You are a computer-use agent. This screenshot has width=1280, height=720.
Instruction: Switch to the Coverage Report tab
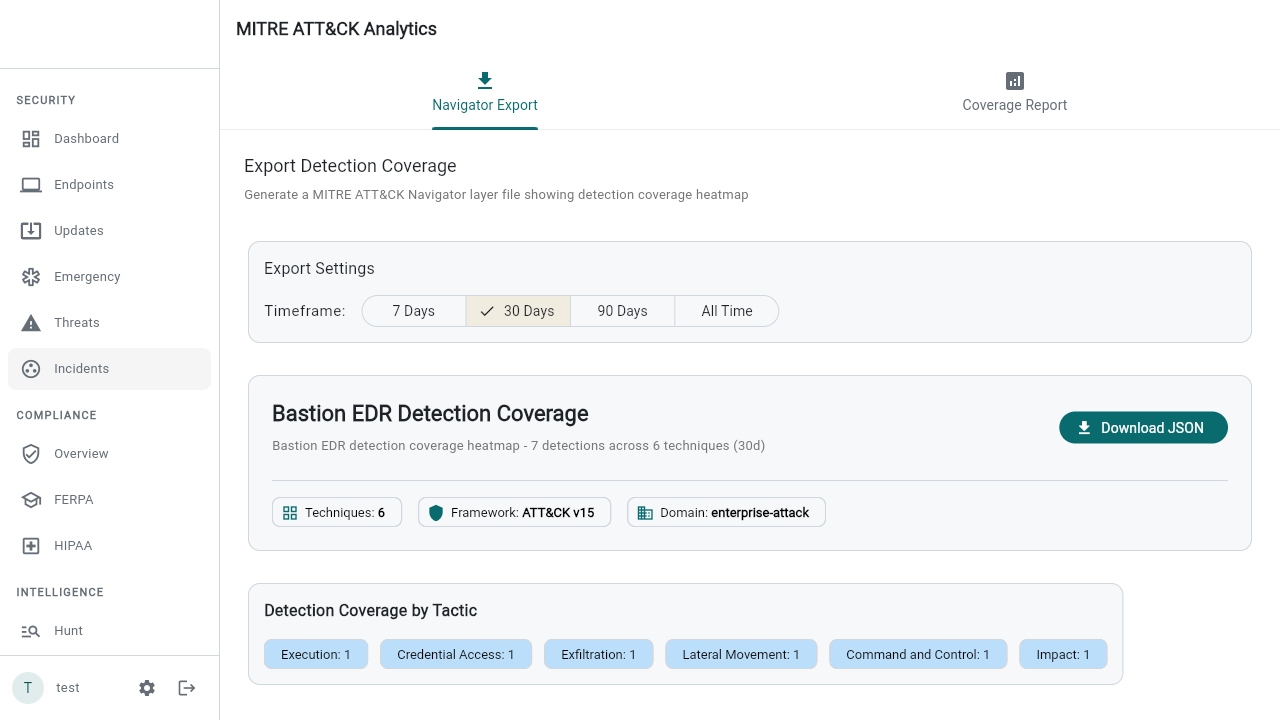click(1014, 93)
